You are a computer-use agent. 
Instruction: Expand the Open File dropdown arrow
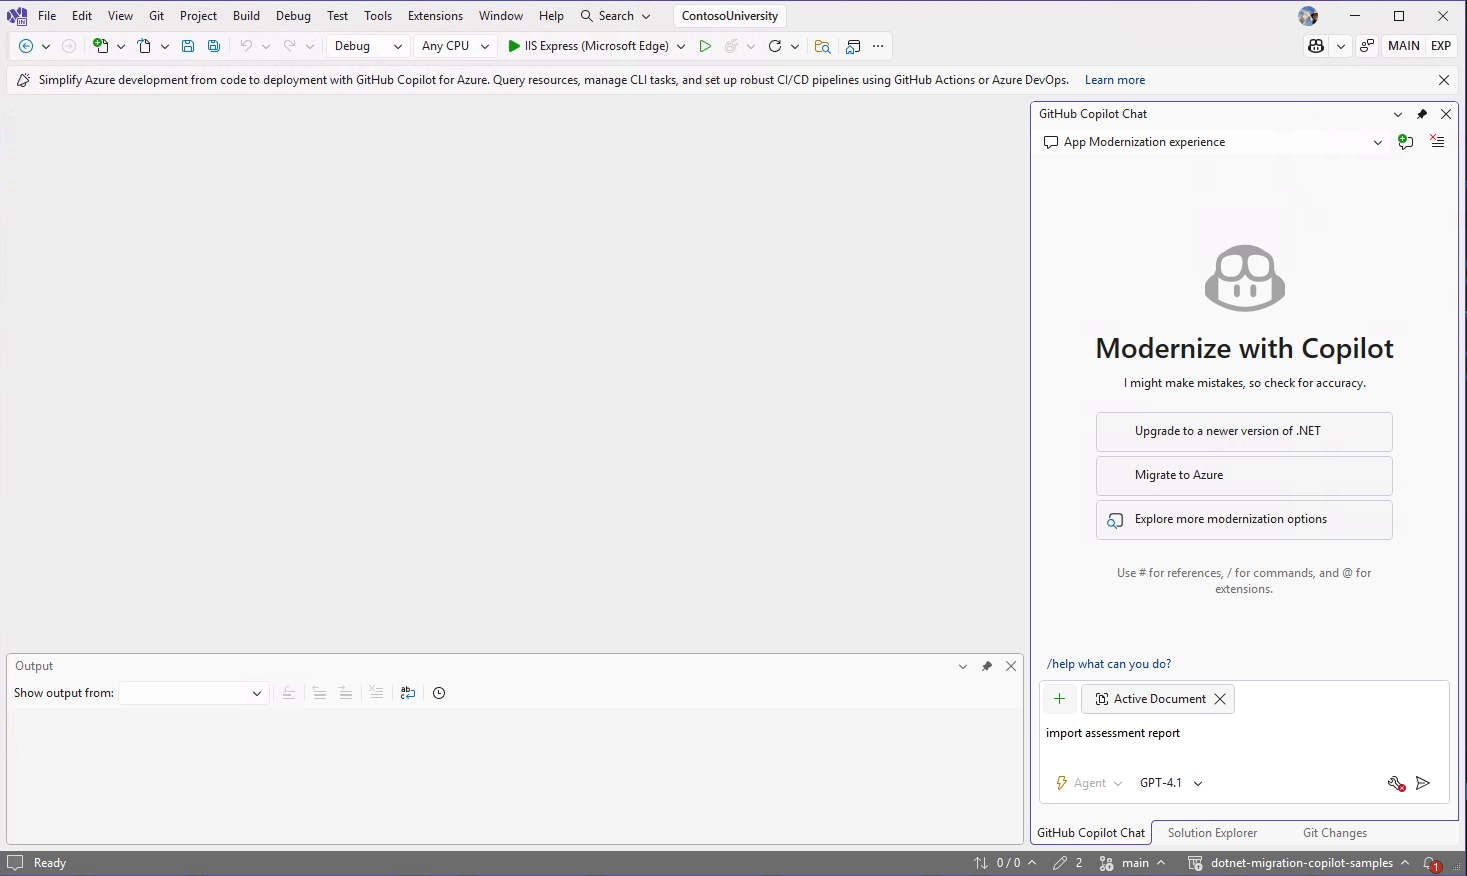click(x=165, y=46)
